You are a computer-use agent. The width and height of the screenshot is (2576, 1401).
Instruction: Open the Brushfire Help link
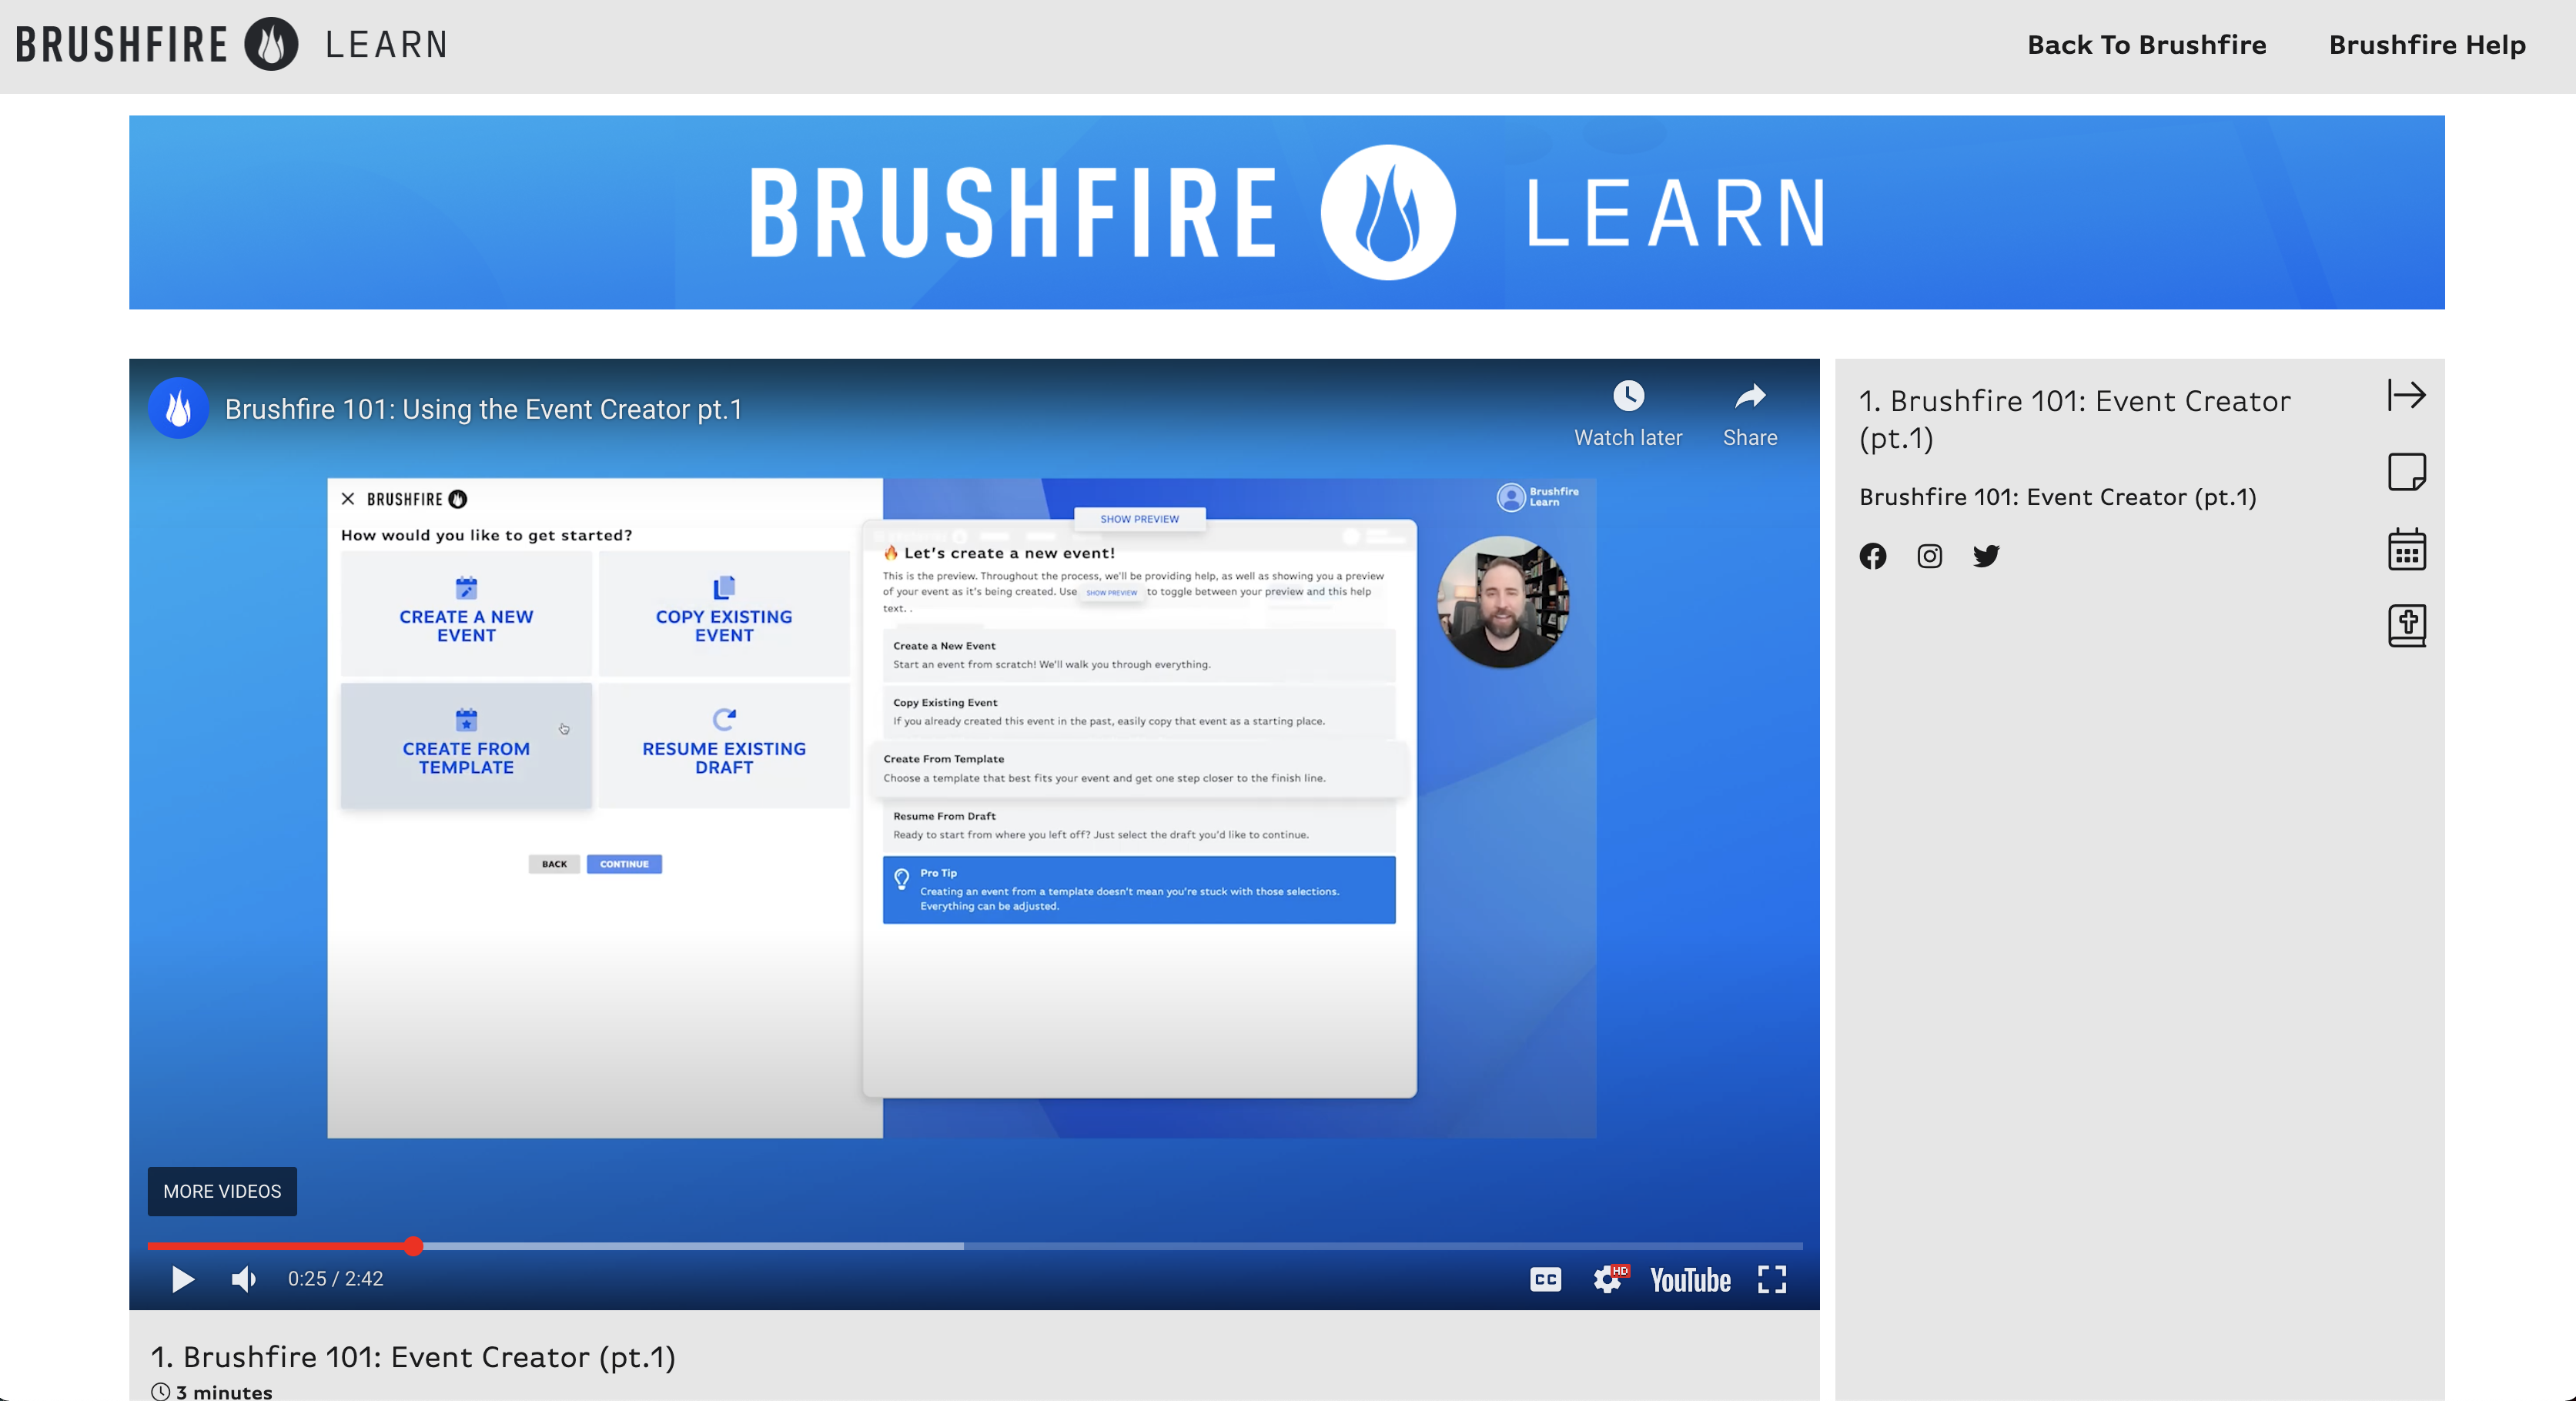click(2427, 45)
